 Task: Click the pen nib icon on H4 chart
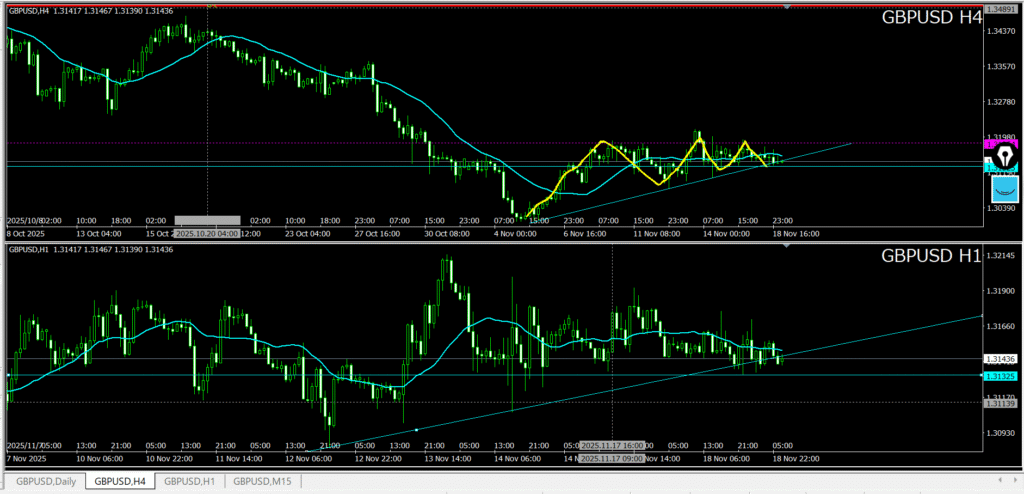click(x=1004, y=155)
